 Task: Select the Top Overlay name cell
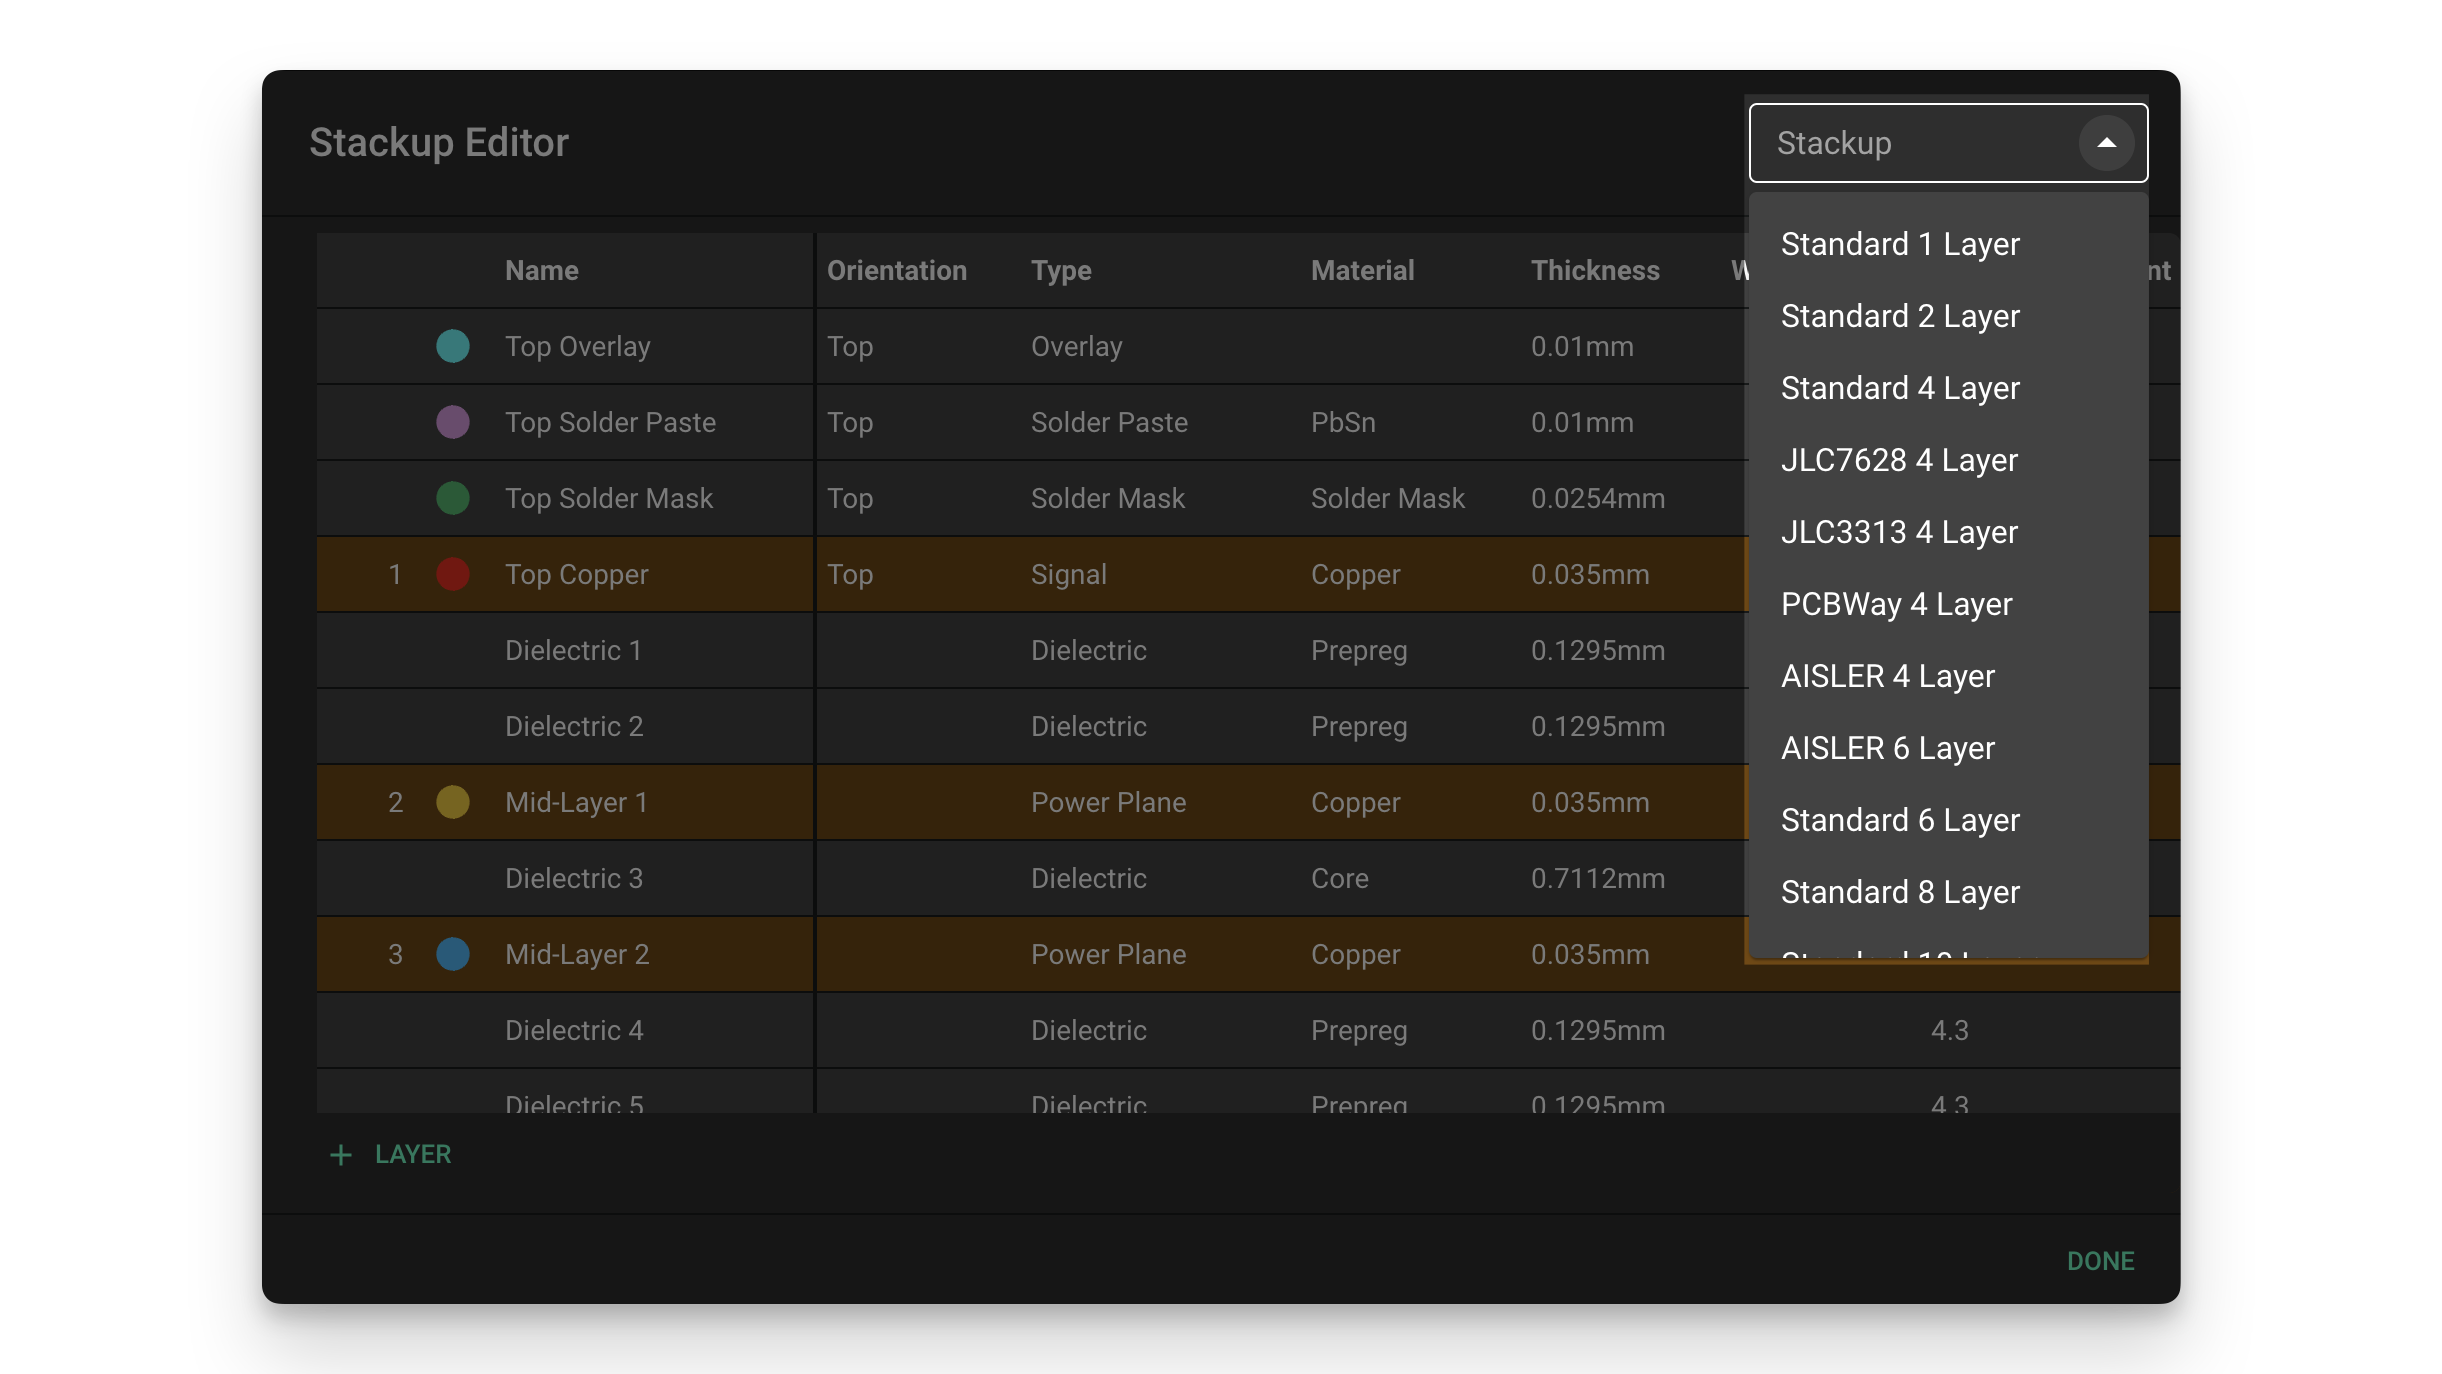point(578,346)
